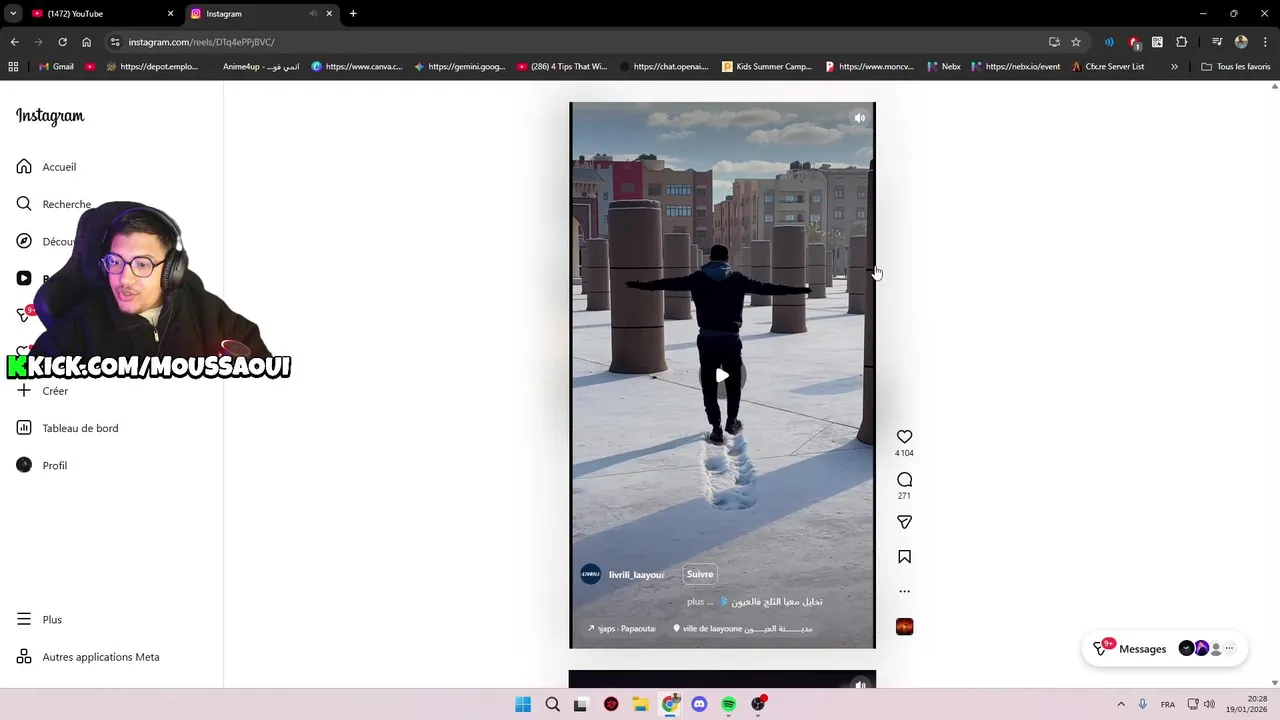Open Chrome profile avatar

pyautogui.click(x=1241, y=42)
